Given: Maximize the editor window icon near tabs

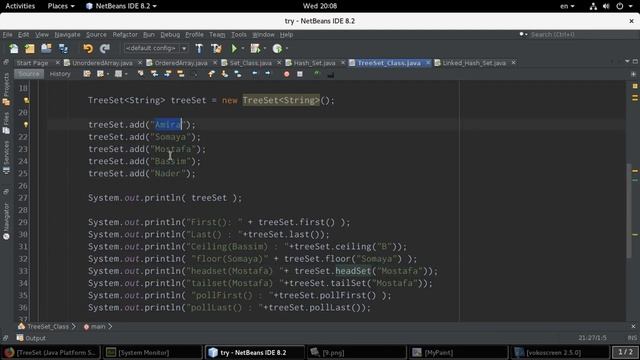Looking at the screenshot, I should 635,62.
